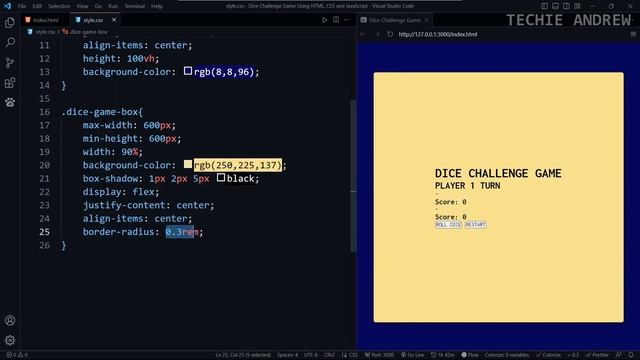Open the browser preview menu icon
This screenshot has height=360, width=640.
(x=633, y=34)
